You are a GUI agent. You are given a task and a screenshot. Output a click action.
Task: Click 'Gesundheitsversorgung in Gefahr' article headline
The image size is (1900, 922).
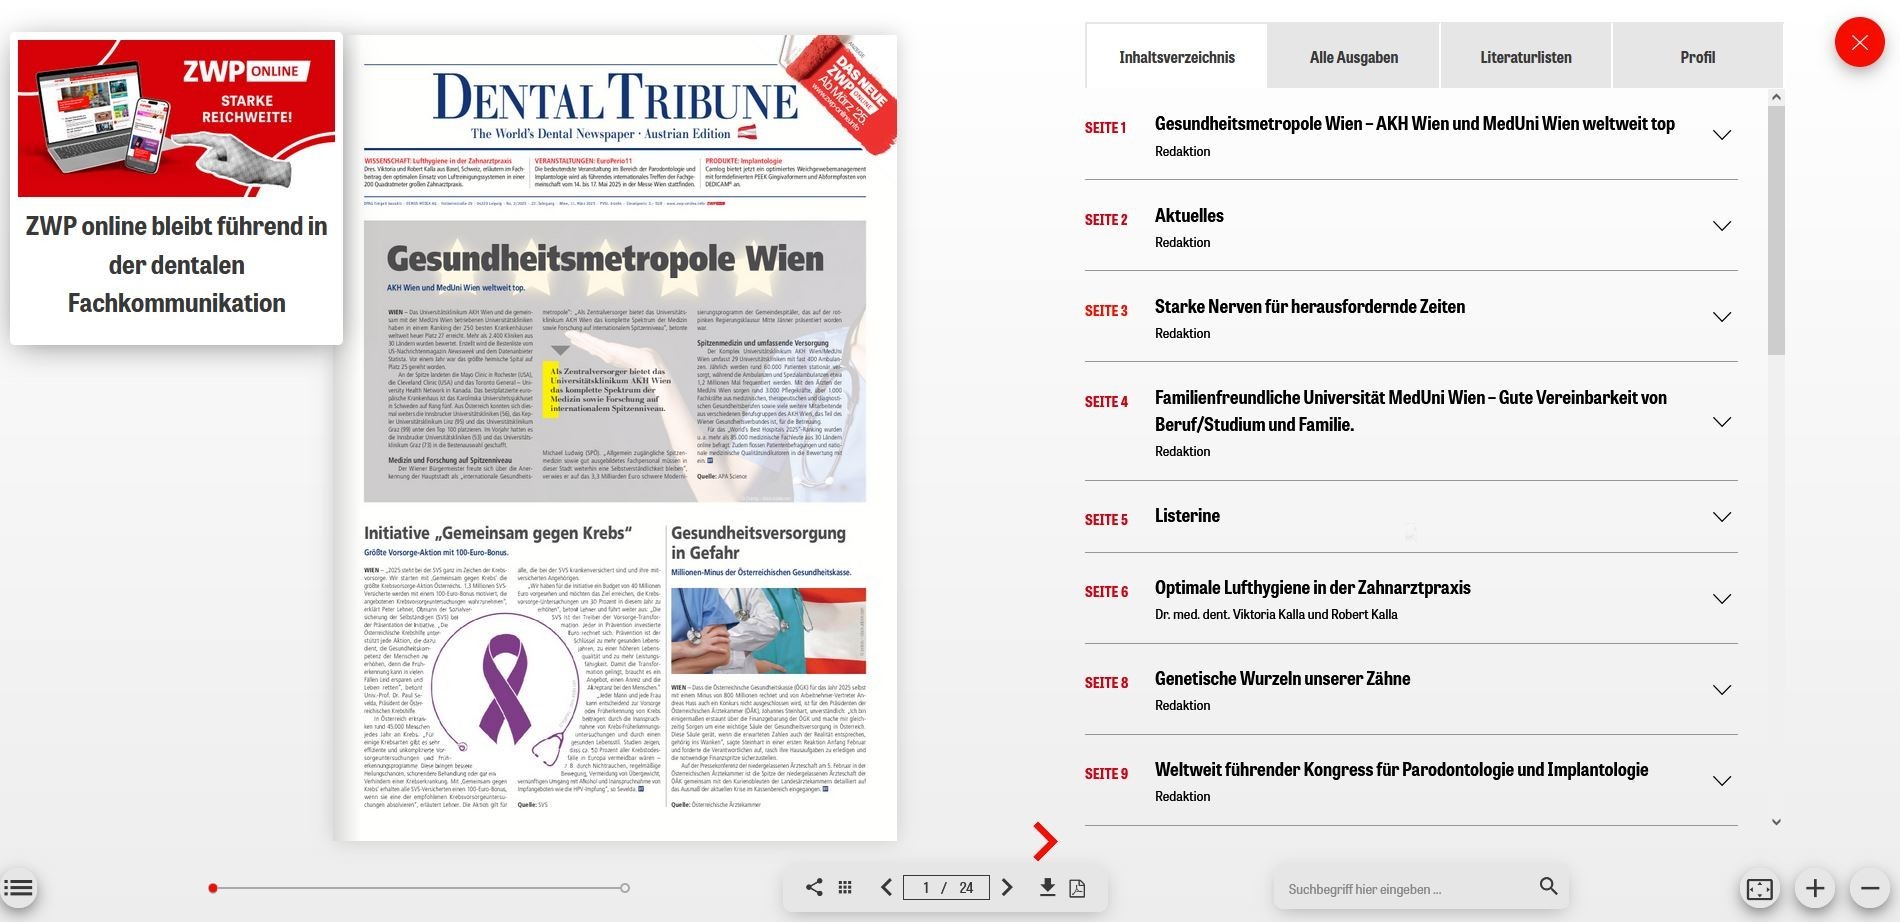(758, 543)
